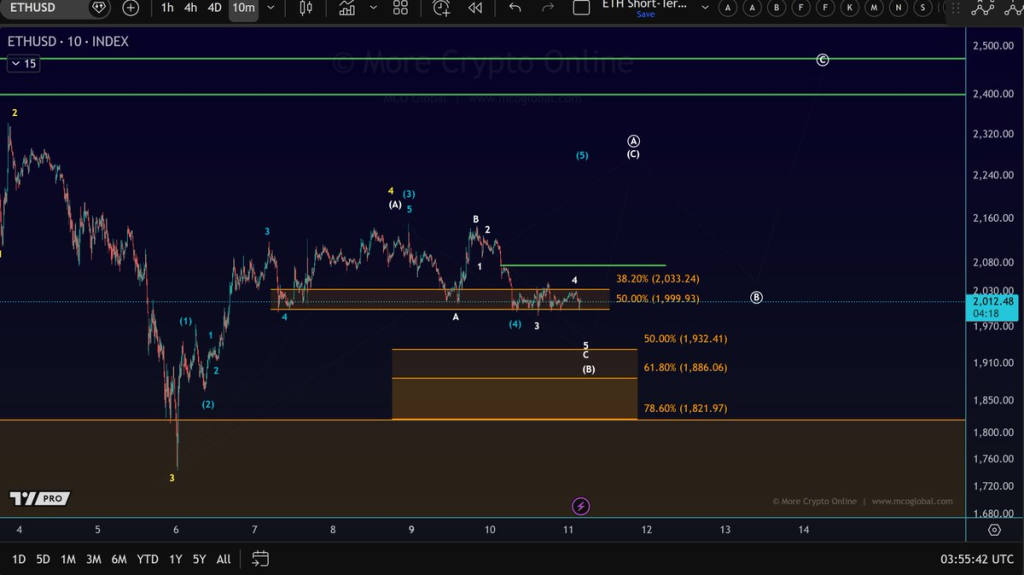Expand the indicator templates dropdown arrow
This screenshot has width=1024, height=575.
point(373,8)
